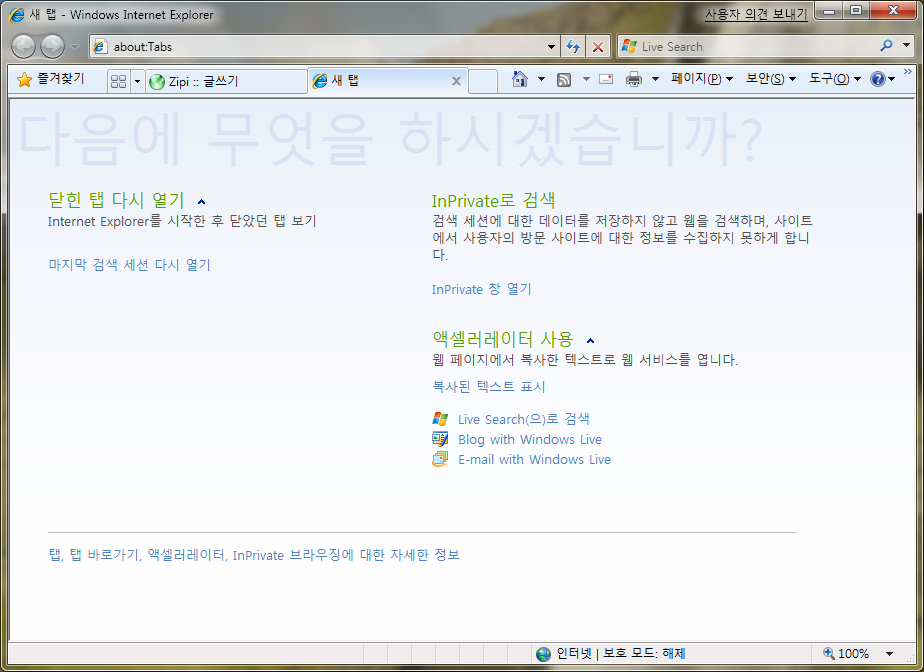The height and width of the screenshot is (672, 924).
Task: Collapse the 닫힌 탭 다시 열기 section arrow
Action: pyautogui.click(x=202, y=202)
